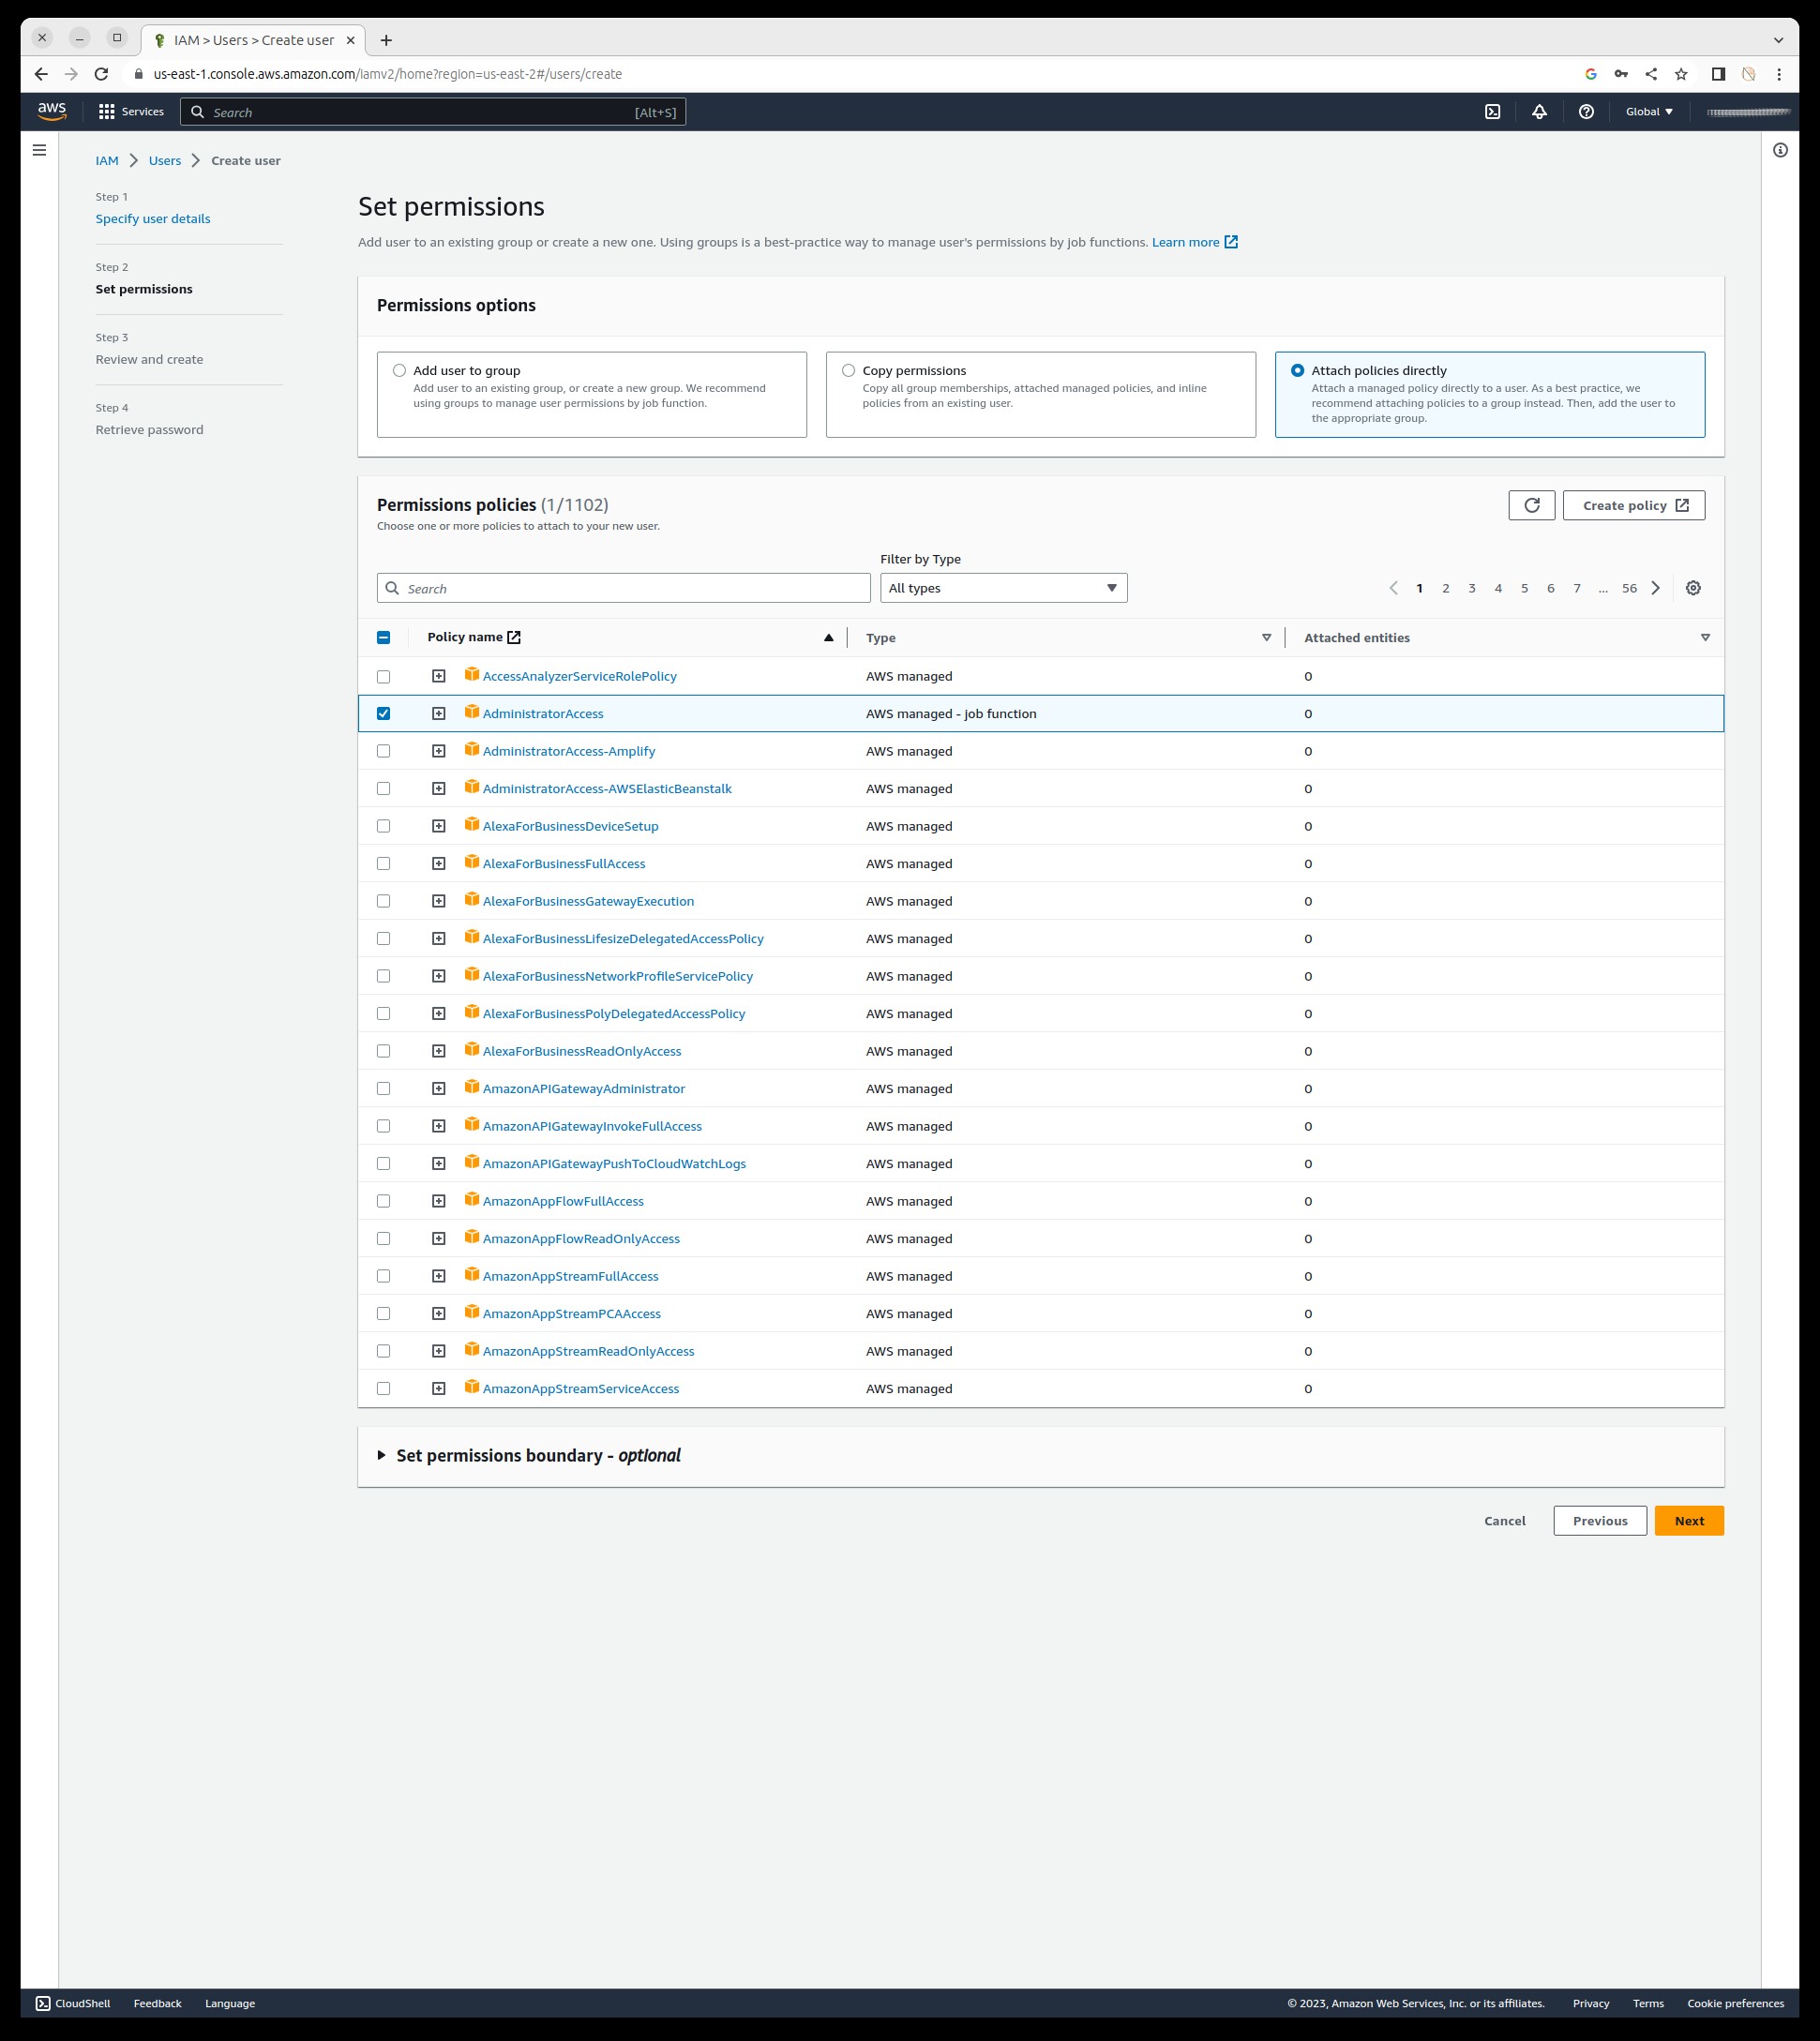
Task: Open the Type column filter arrow
Action: 1266,637
